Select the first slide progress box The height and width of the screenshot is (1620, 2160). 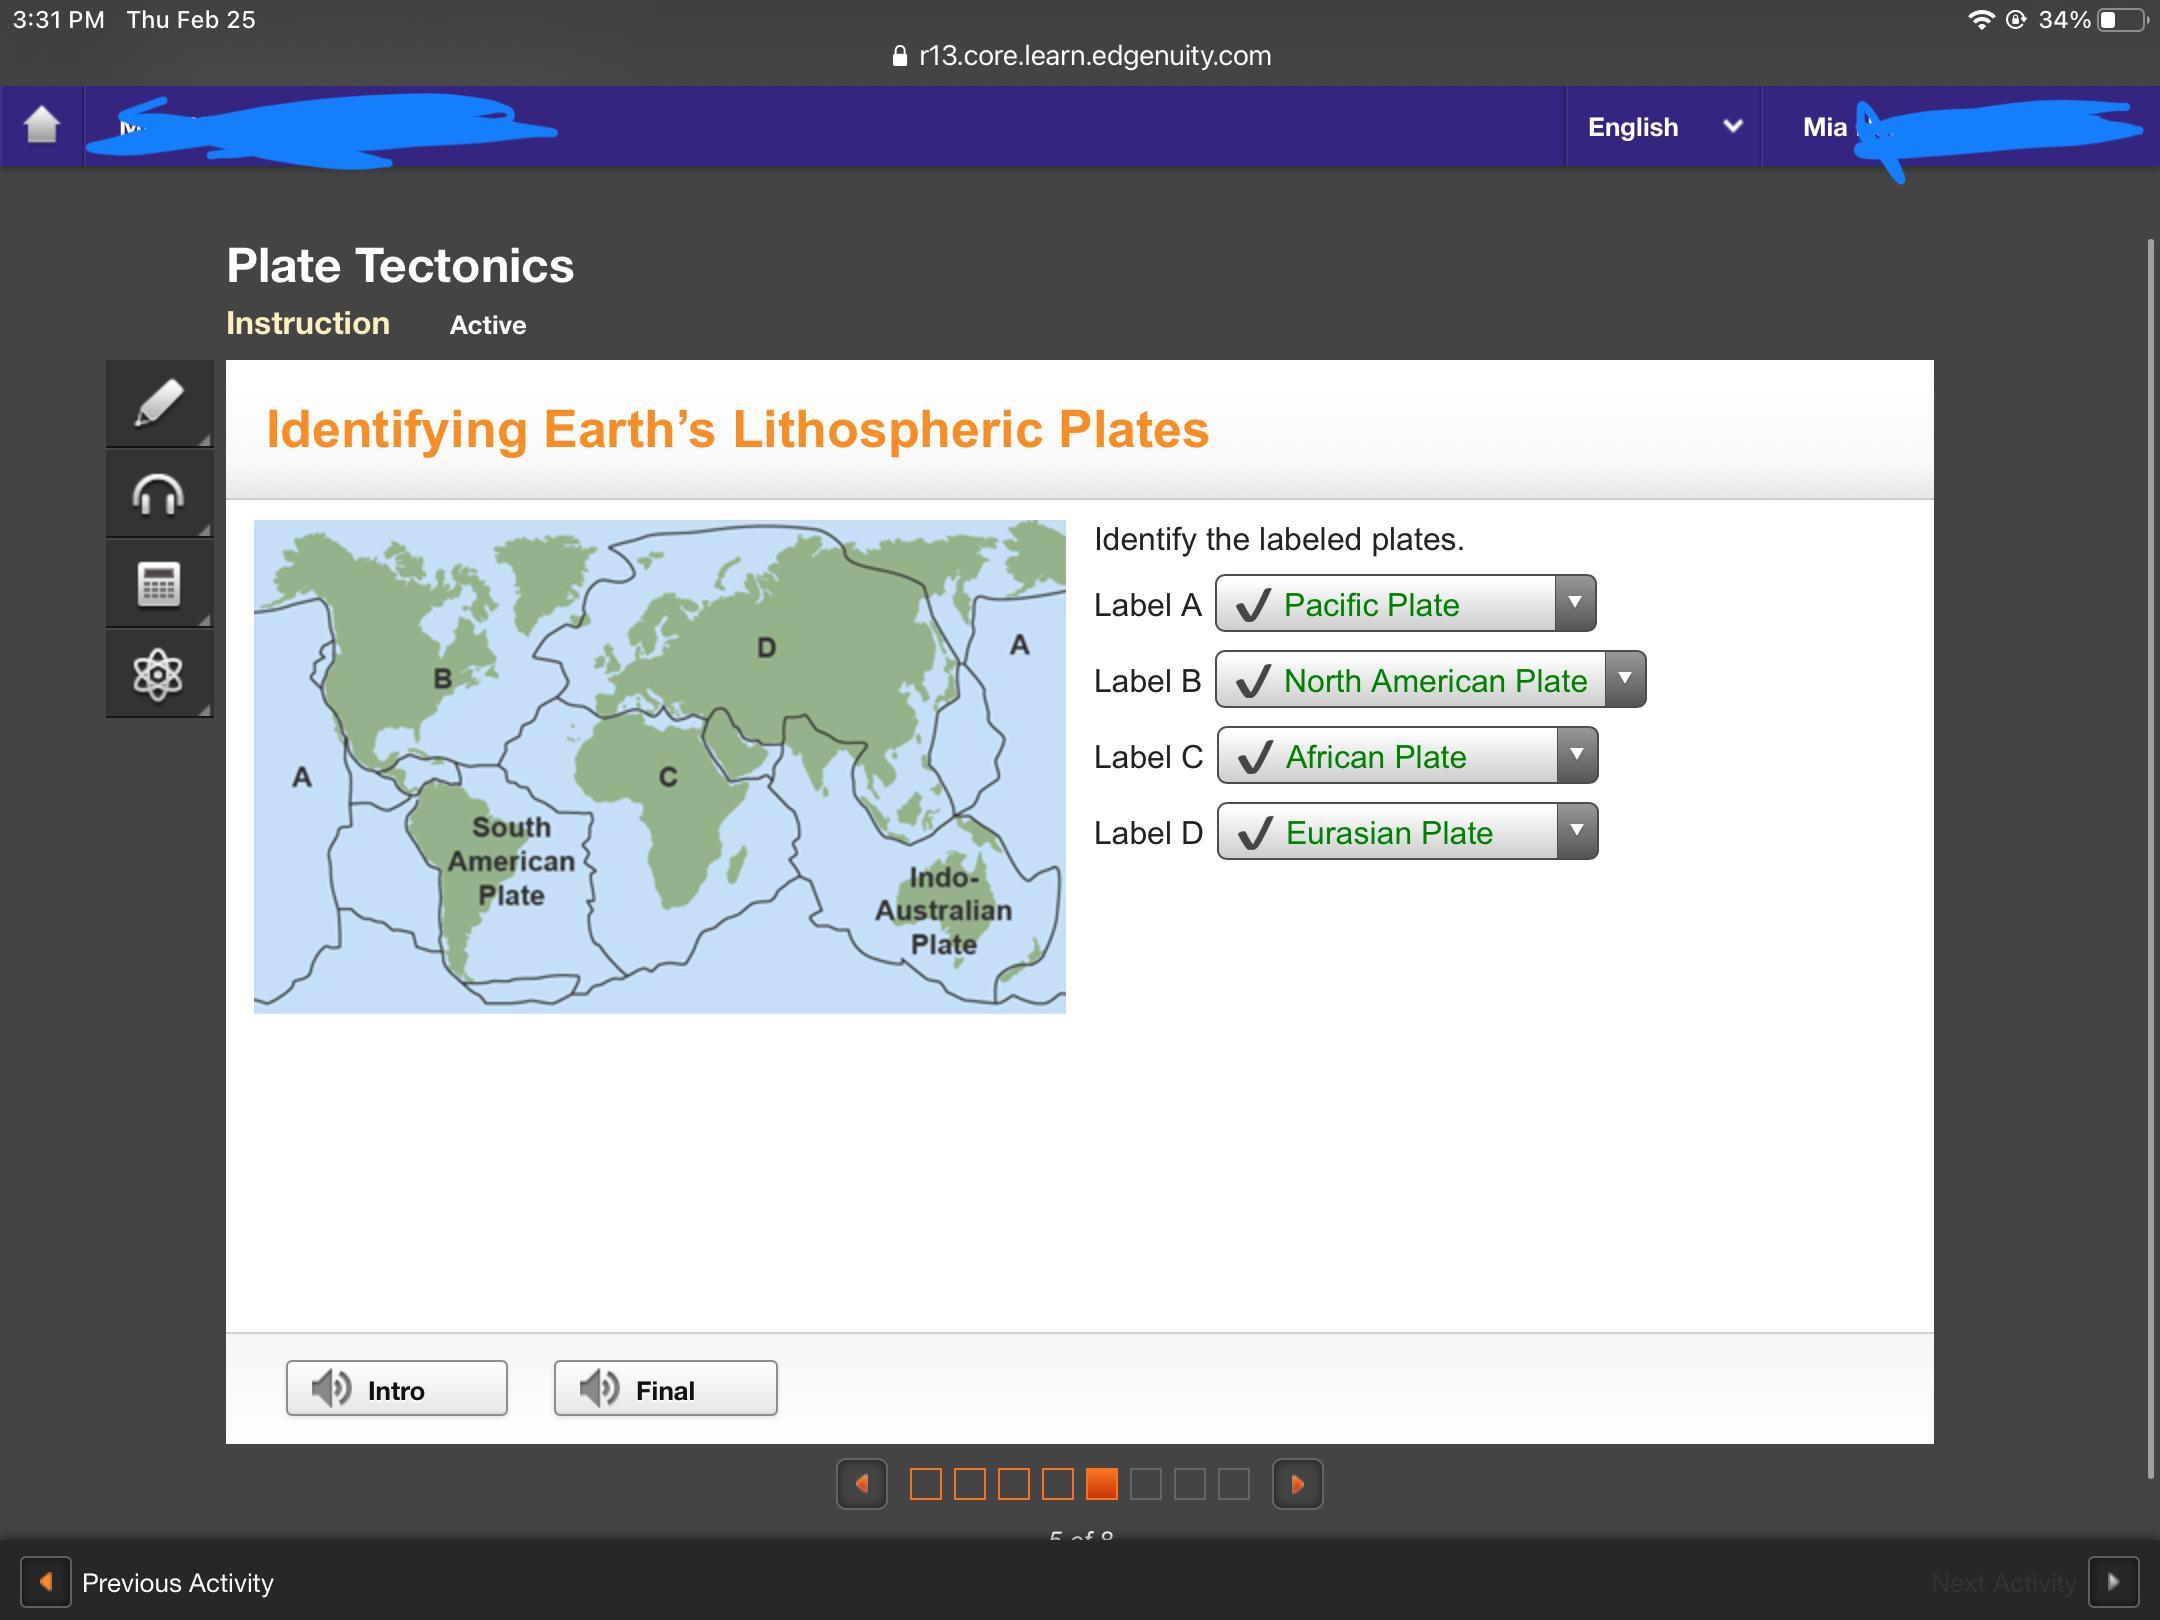click(926, 1484)
